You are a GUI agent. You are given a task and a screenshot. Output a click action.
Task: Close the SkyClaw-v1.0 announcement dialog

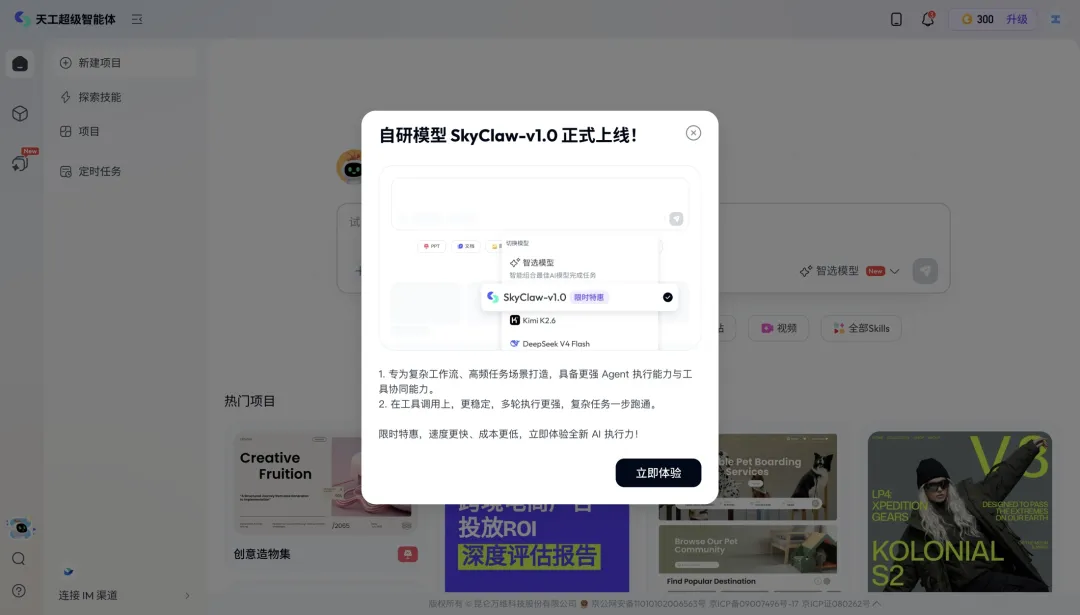click(x=693, y=133)
